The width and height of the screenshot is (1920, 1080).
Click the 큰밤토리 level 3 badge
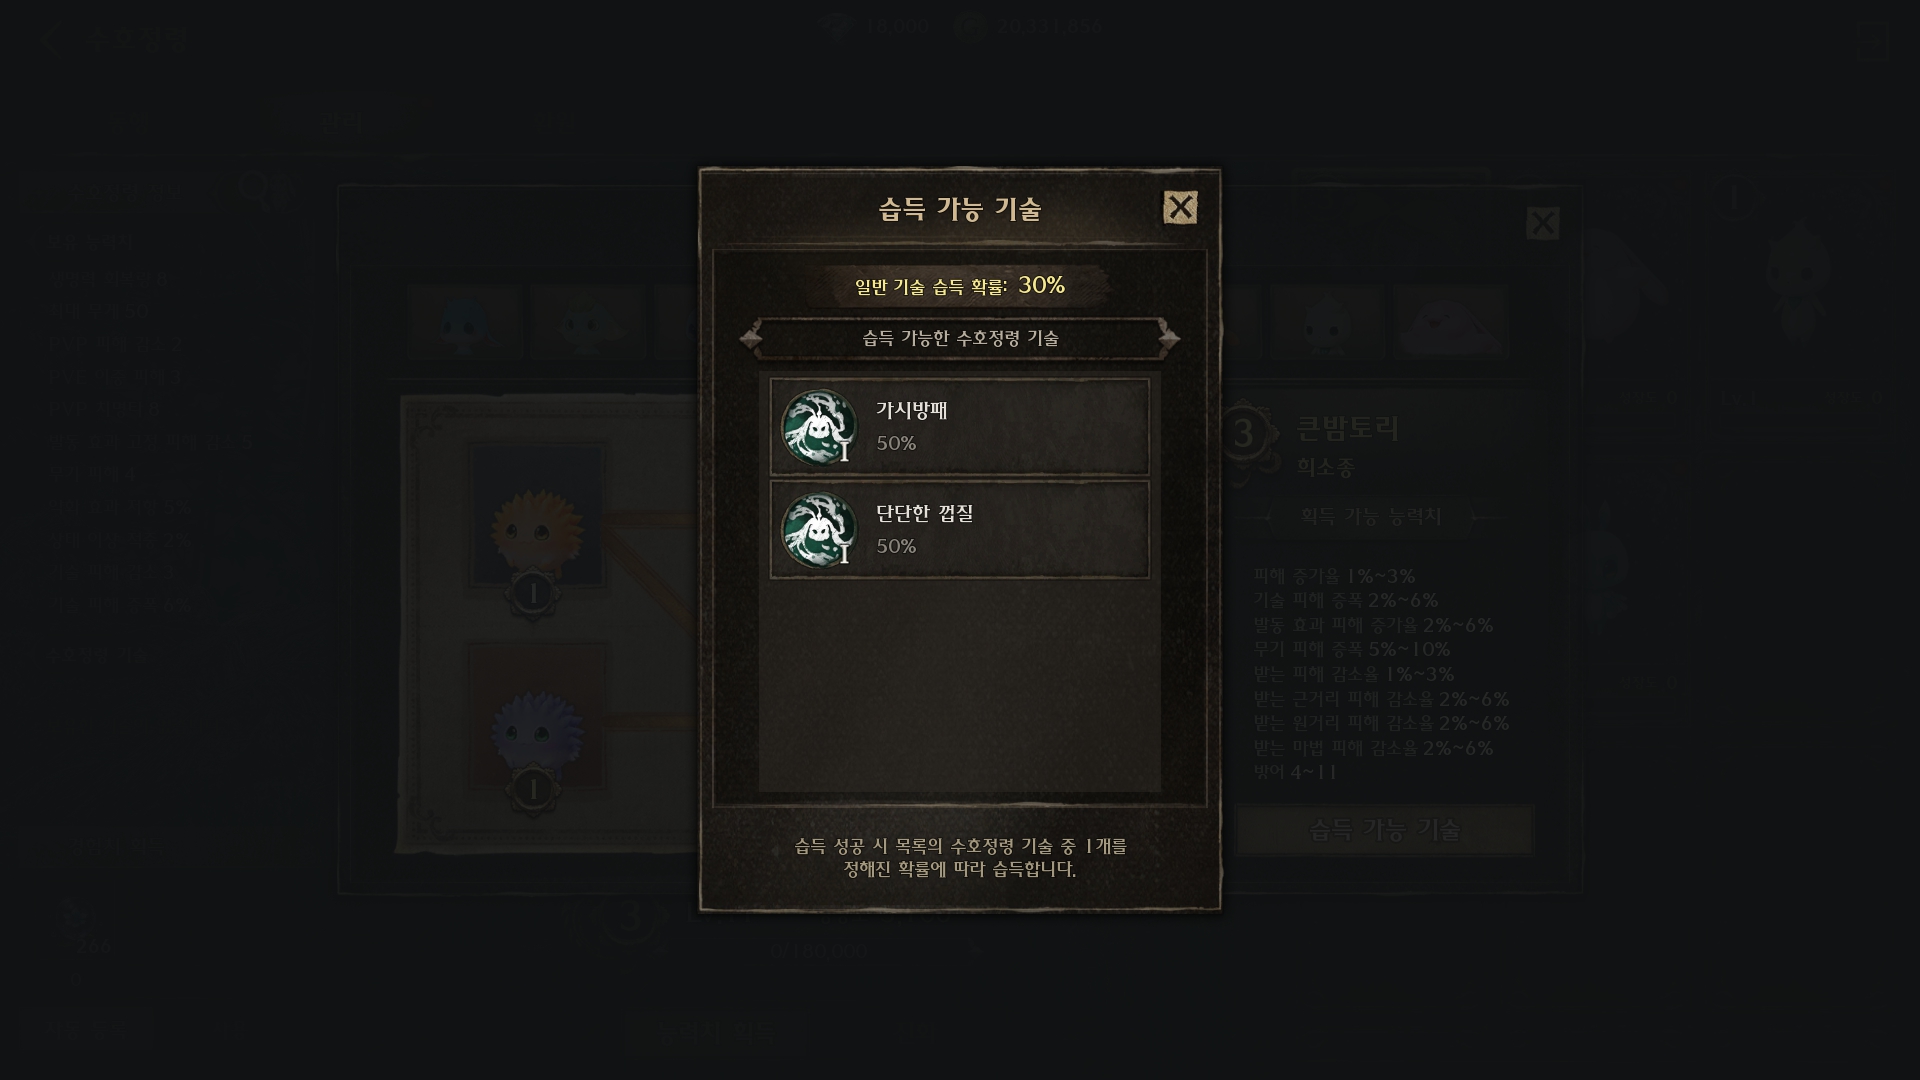(x=1243, y=434)
